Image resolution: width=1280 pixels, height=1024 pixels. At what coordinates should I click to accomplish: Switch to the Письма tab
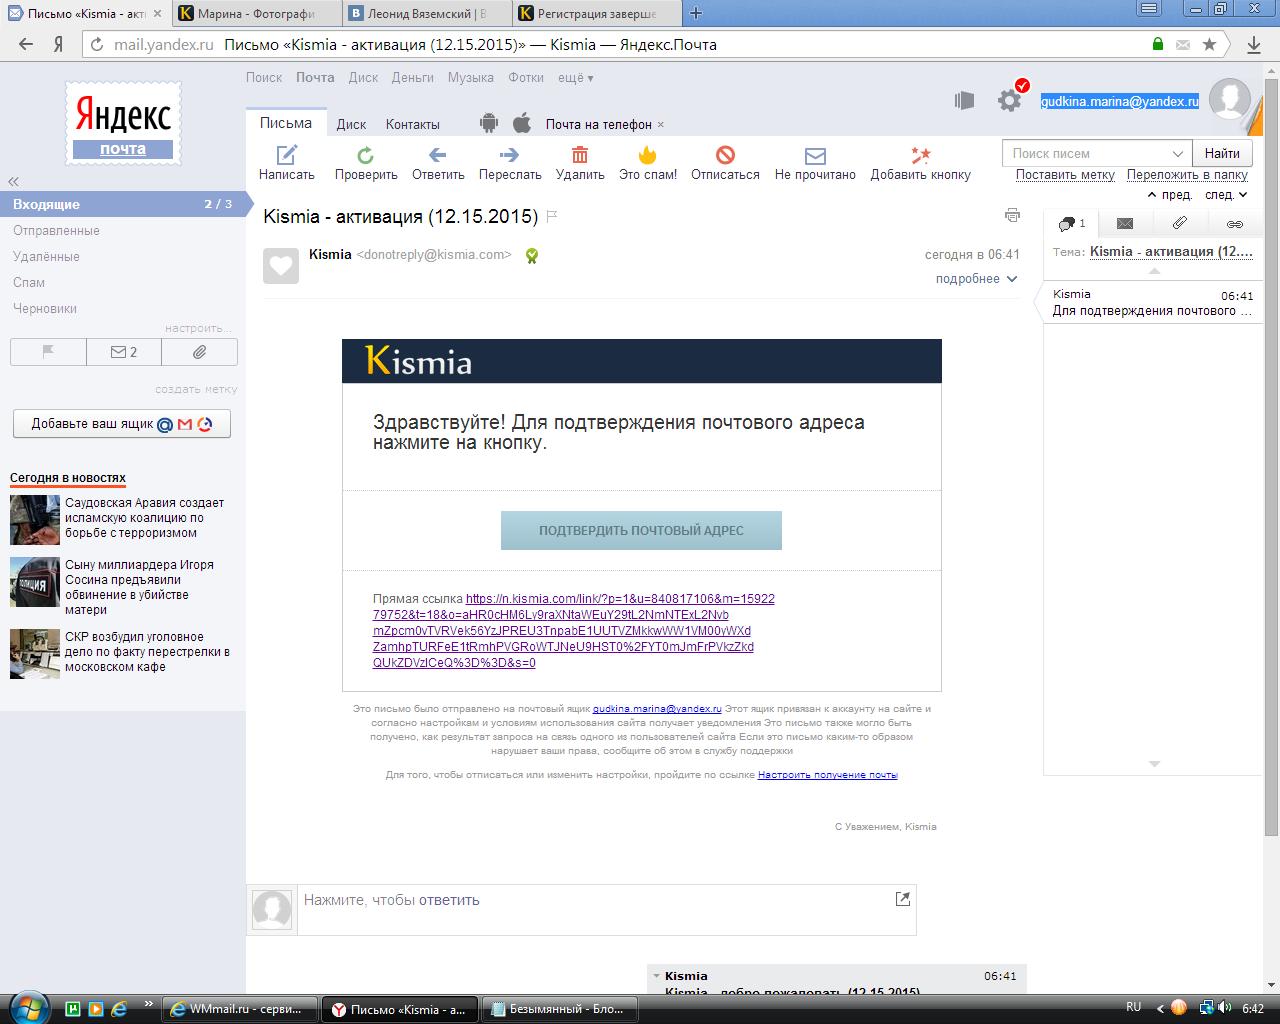(286, 123)
